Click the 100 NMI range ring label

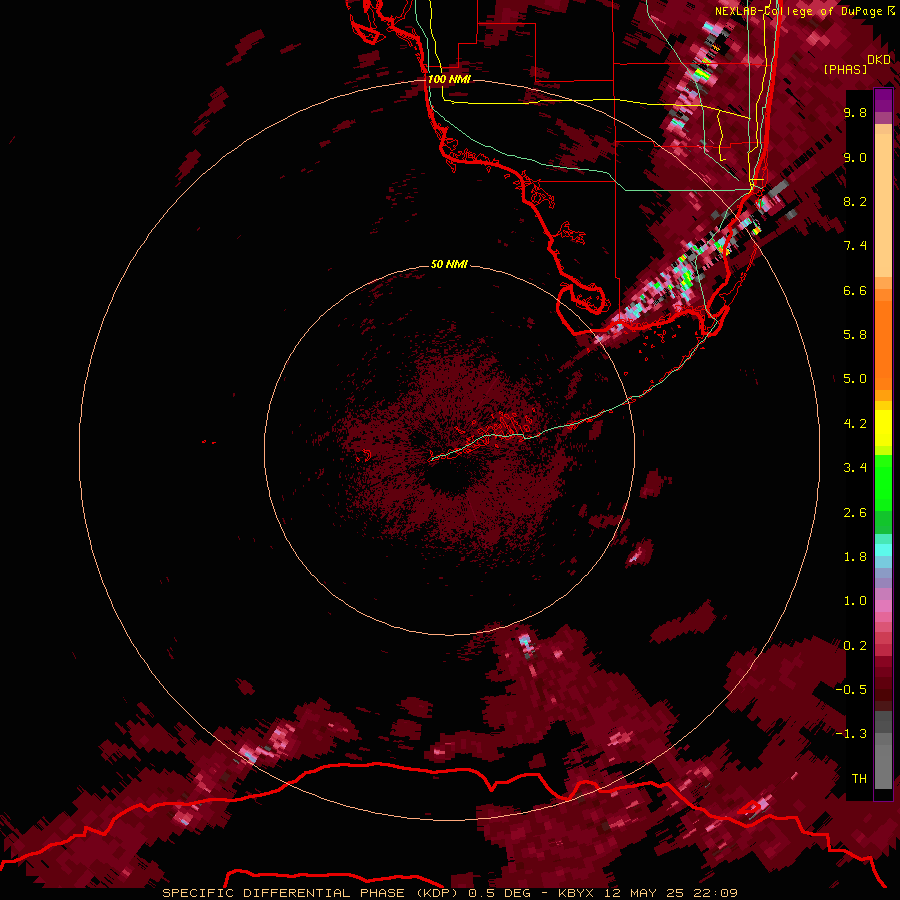pos(449,79)
